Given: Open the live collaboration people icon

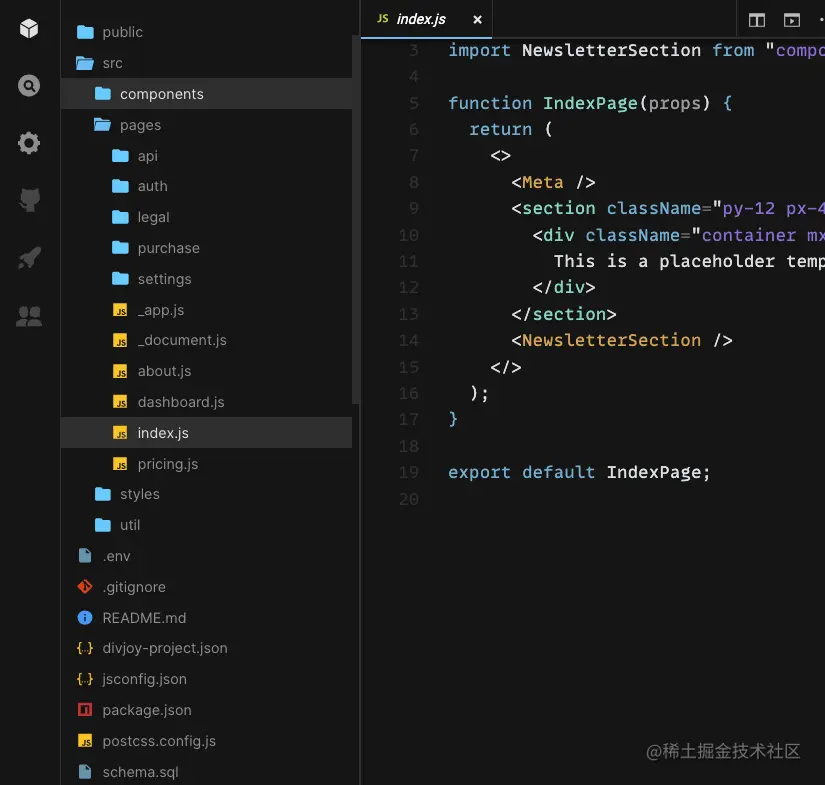Looking at the screenshot, I should pyautogui.click(x=29, y=316).
